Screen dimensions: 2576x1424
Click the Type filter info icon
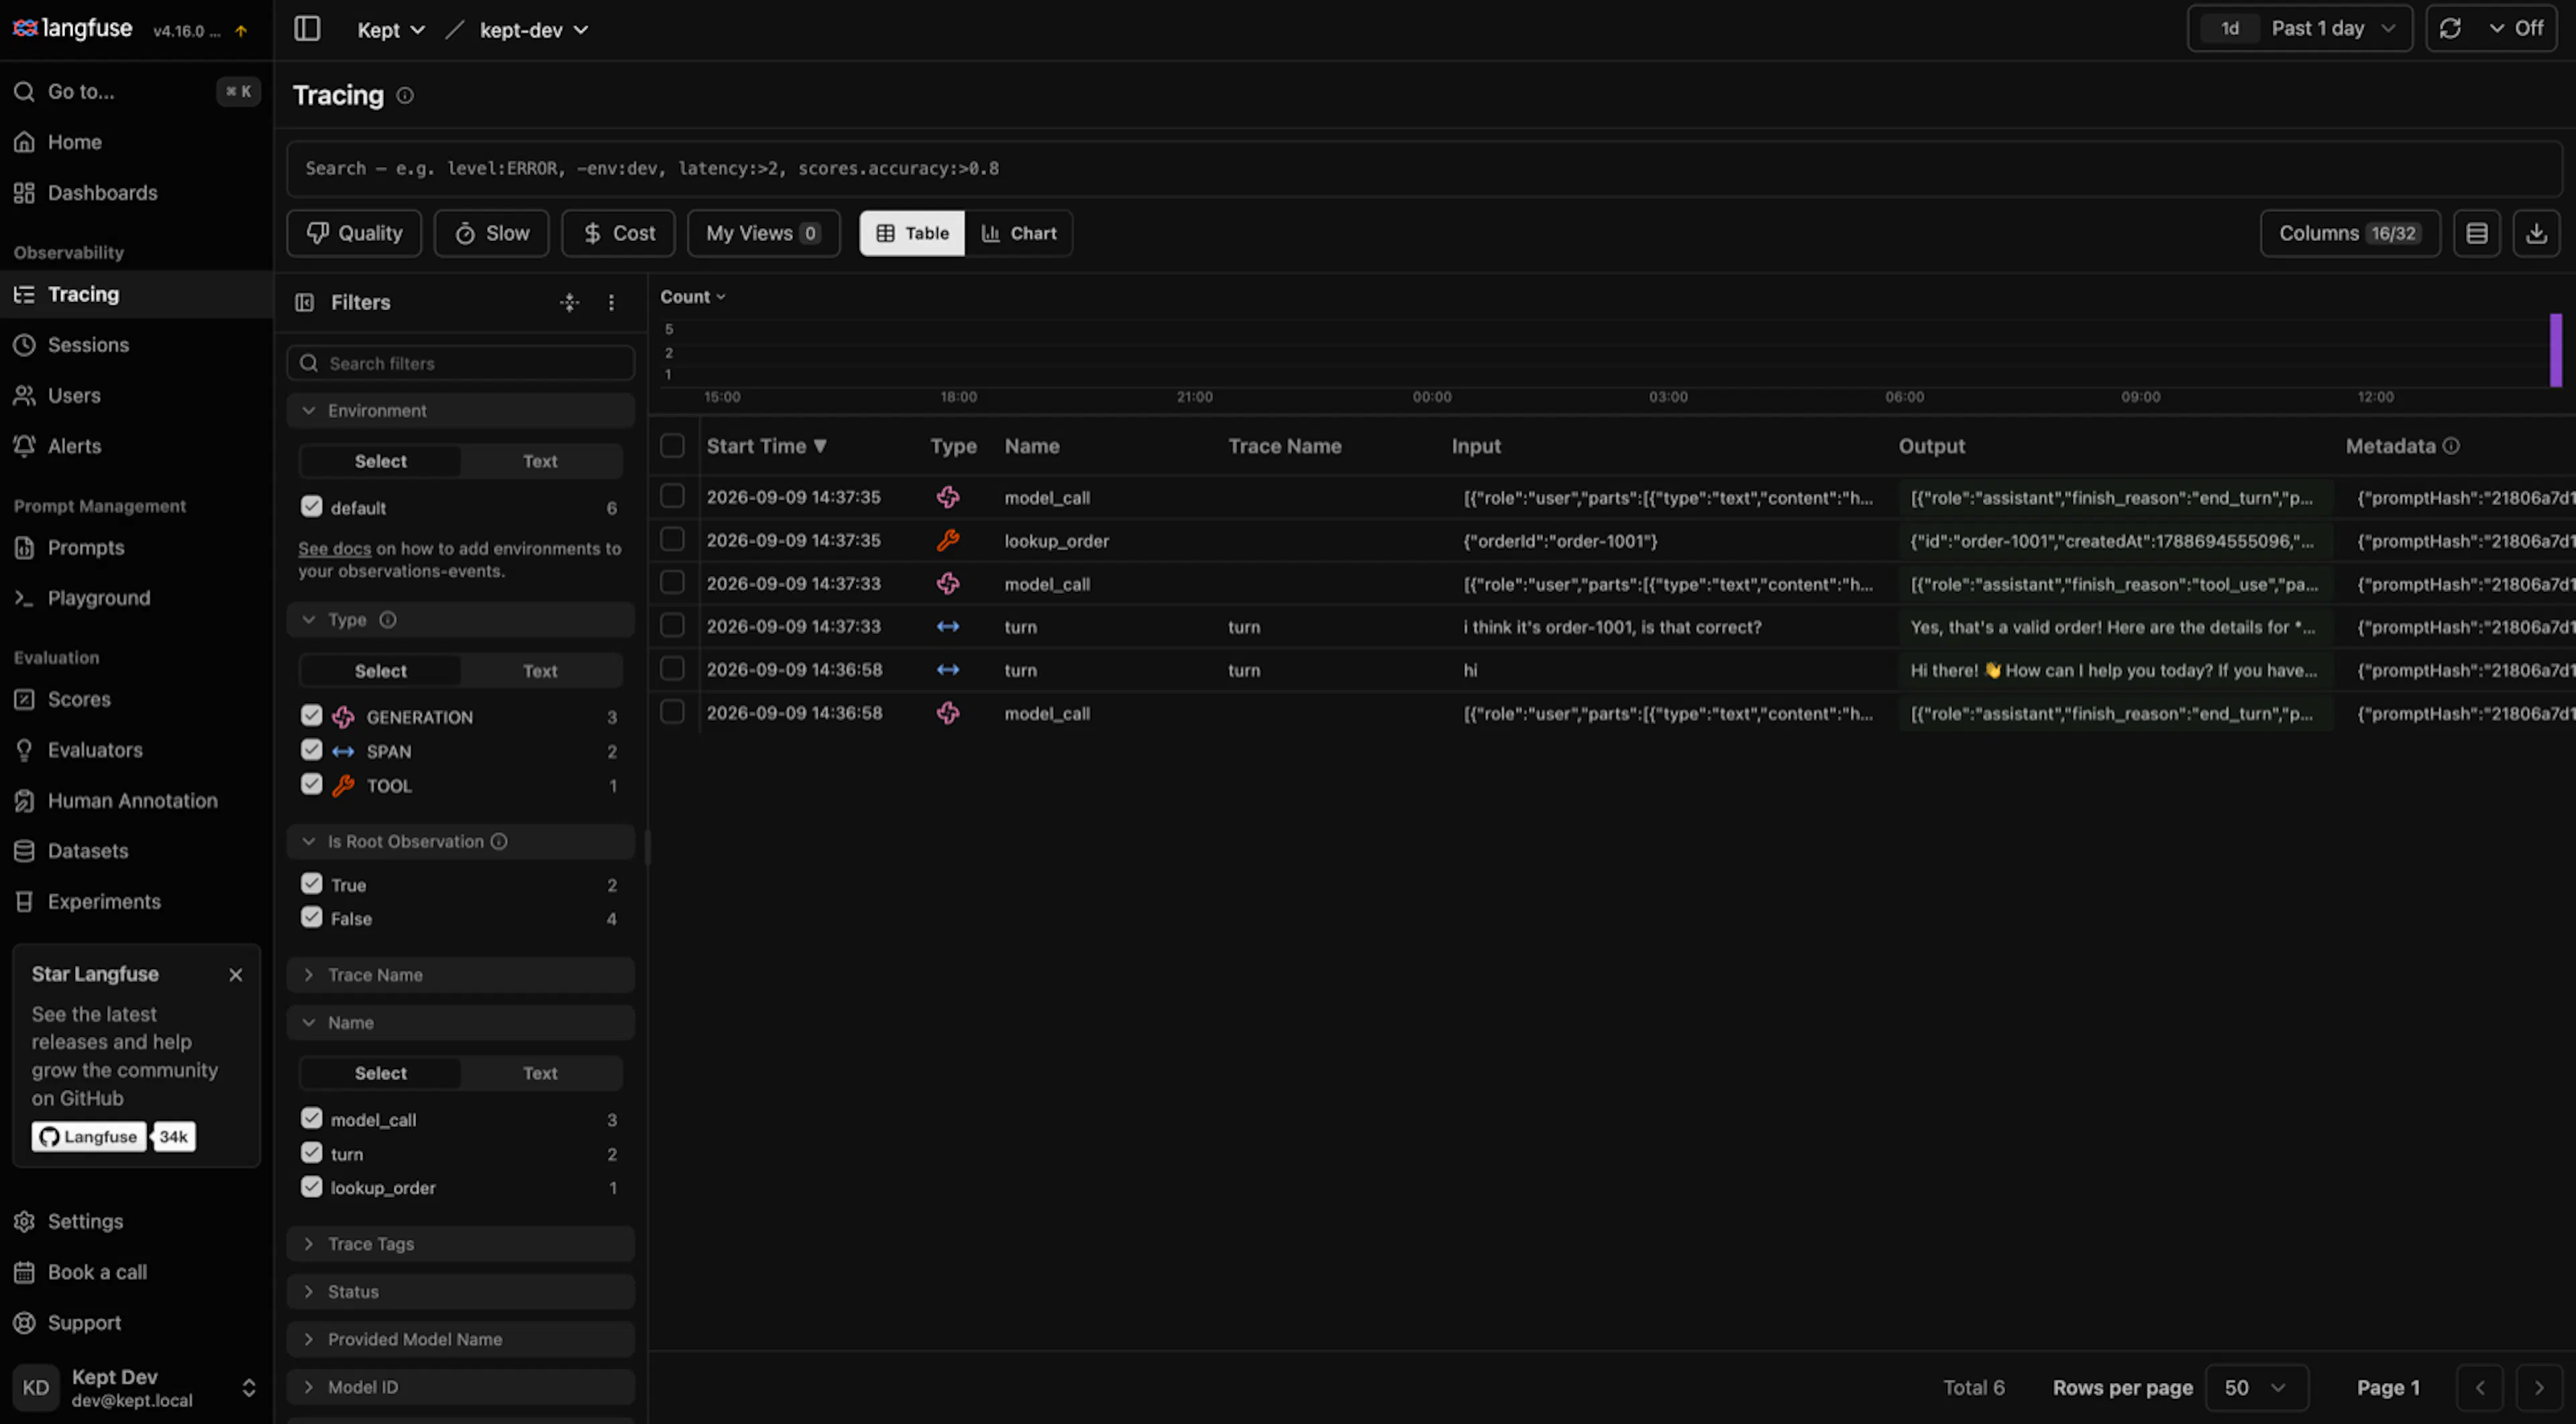pyautogui.click(x=388, y=620)
